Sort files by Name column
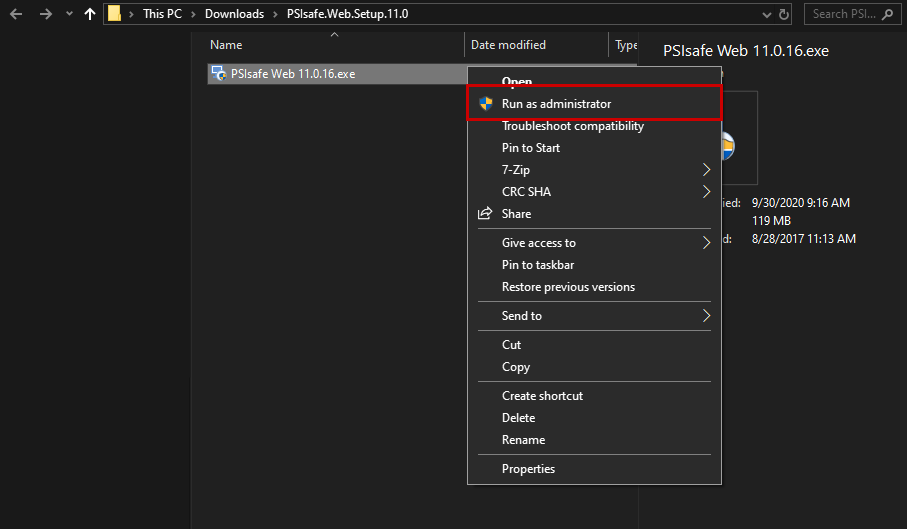Image resolution: width=907 pixels, height=529 pixels. [x=226, y=45]
